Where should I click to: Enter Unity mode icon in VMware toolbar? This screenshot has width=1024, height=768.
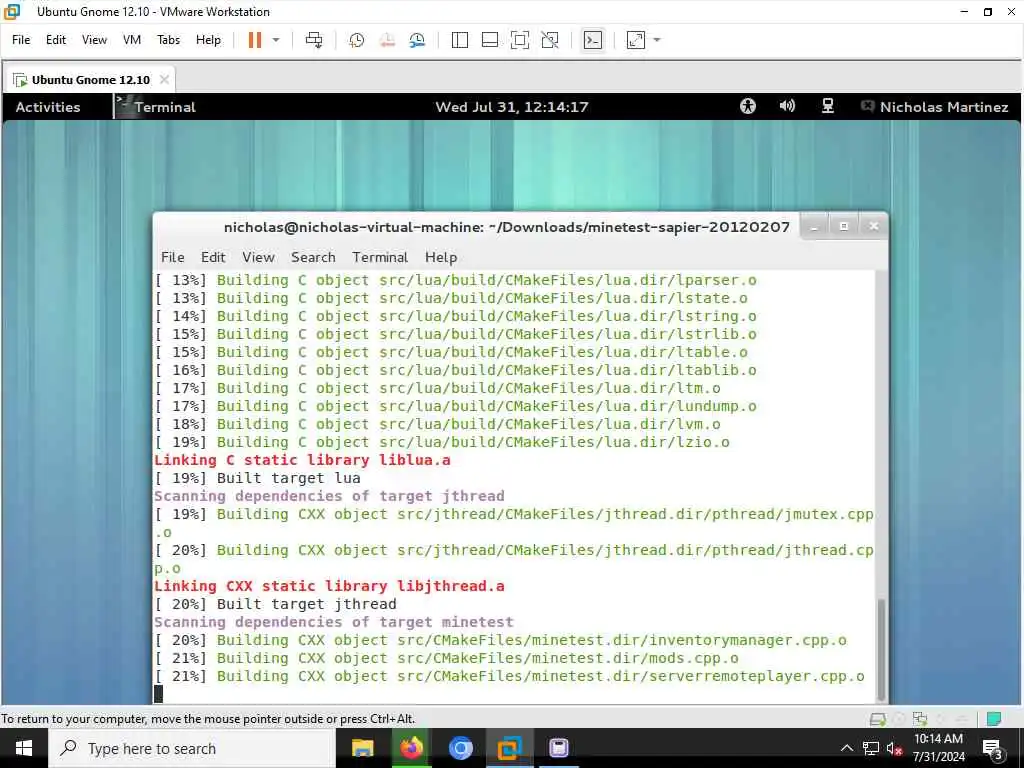pyautogui.click(x=550, y=40)
